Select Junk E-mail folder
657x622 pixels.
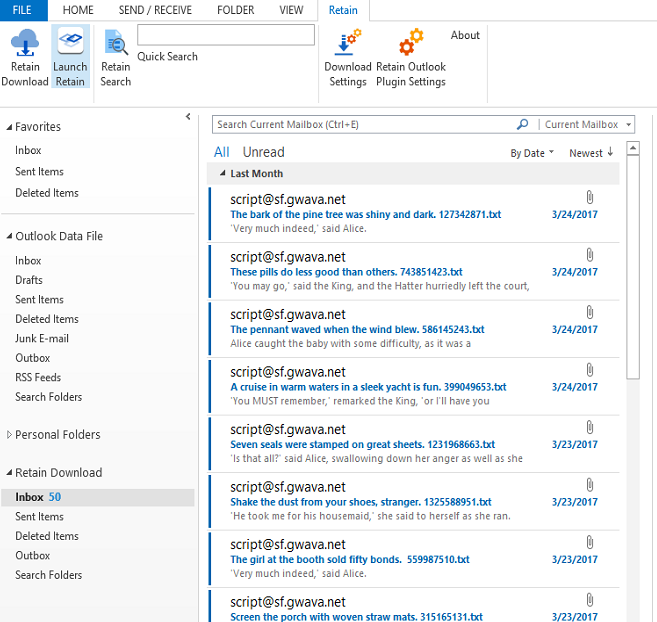[41, 338]
